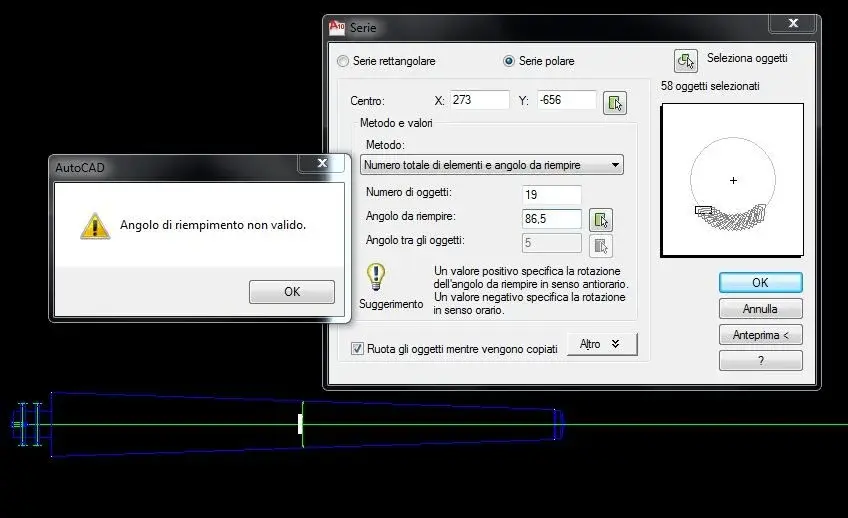Click the Seleziona oggetti icon button
Image resolution: width=848 pixels, height=518 pixels.
coord(685,61)
